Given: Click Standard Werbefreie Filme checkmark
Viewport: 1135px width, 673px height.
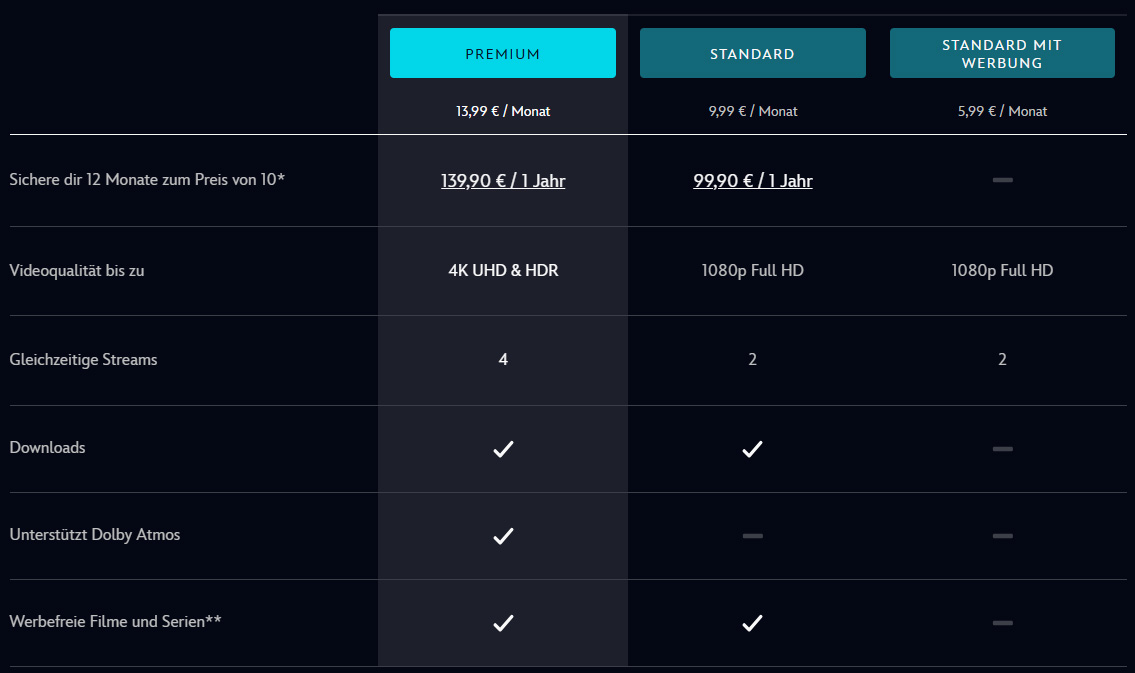Looking at the screenshot, I should pyautogui.click(x=752, y=623).
